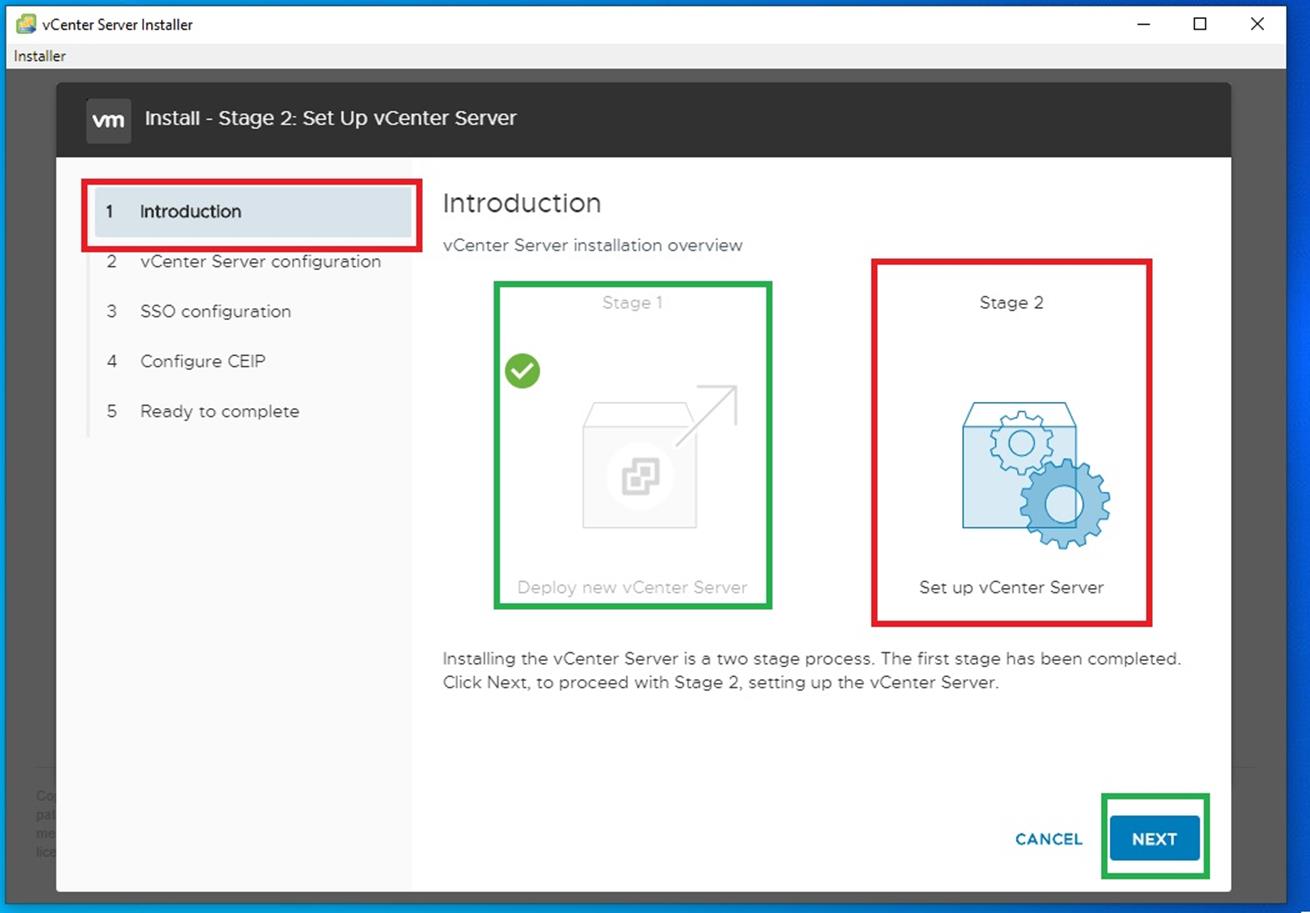Click the green Stage 1 completed checkmark
This screenshot has width=1310, height=913.
coord(522,371)
